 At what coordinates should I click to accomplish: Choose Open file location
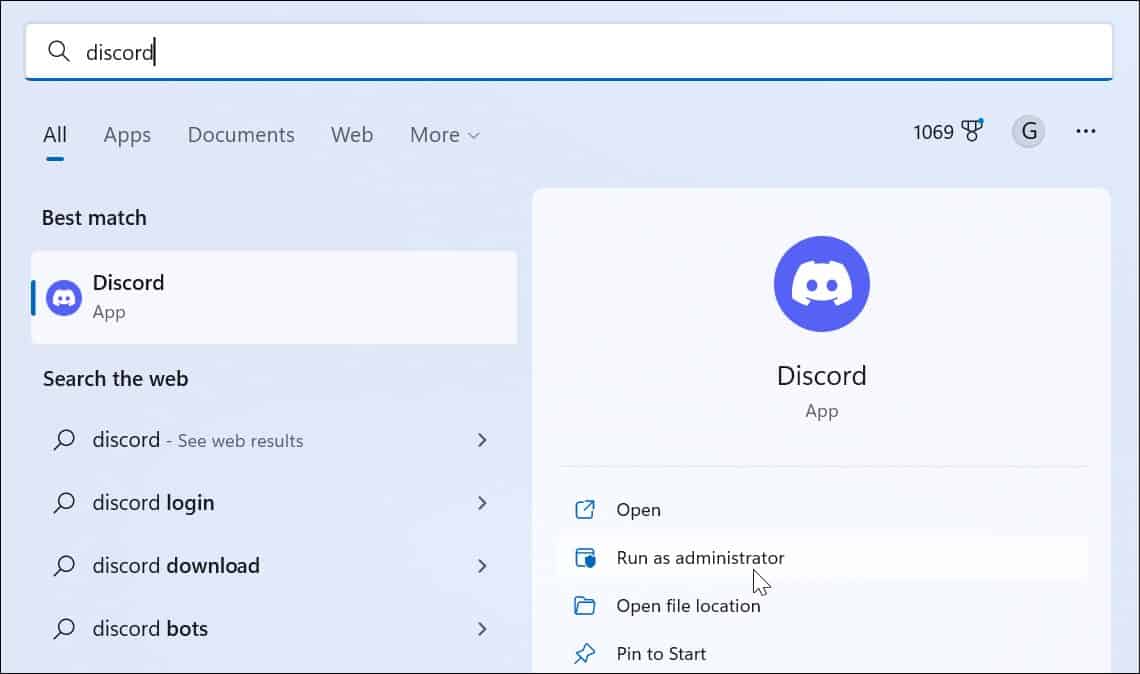[x=823, y=606]
